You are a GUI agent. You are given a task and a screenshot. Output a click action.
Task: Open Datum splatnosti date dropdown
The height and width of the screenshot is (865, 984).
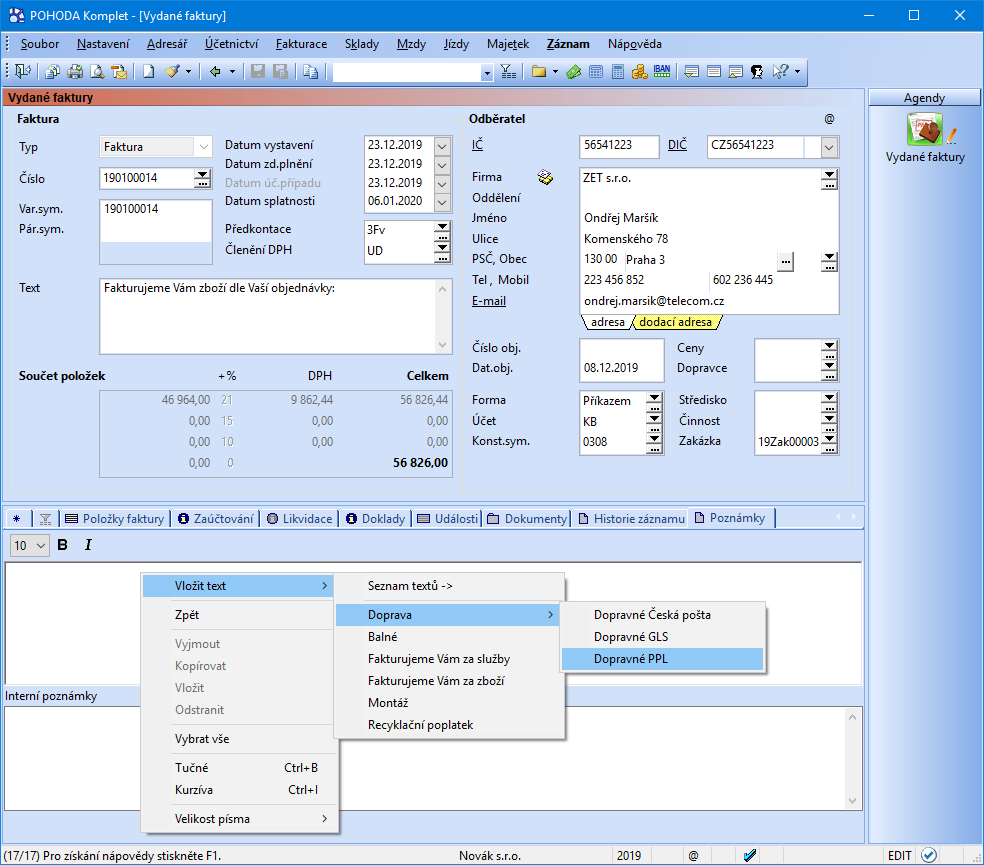tap(442, 202)
